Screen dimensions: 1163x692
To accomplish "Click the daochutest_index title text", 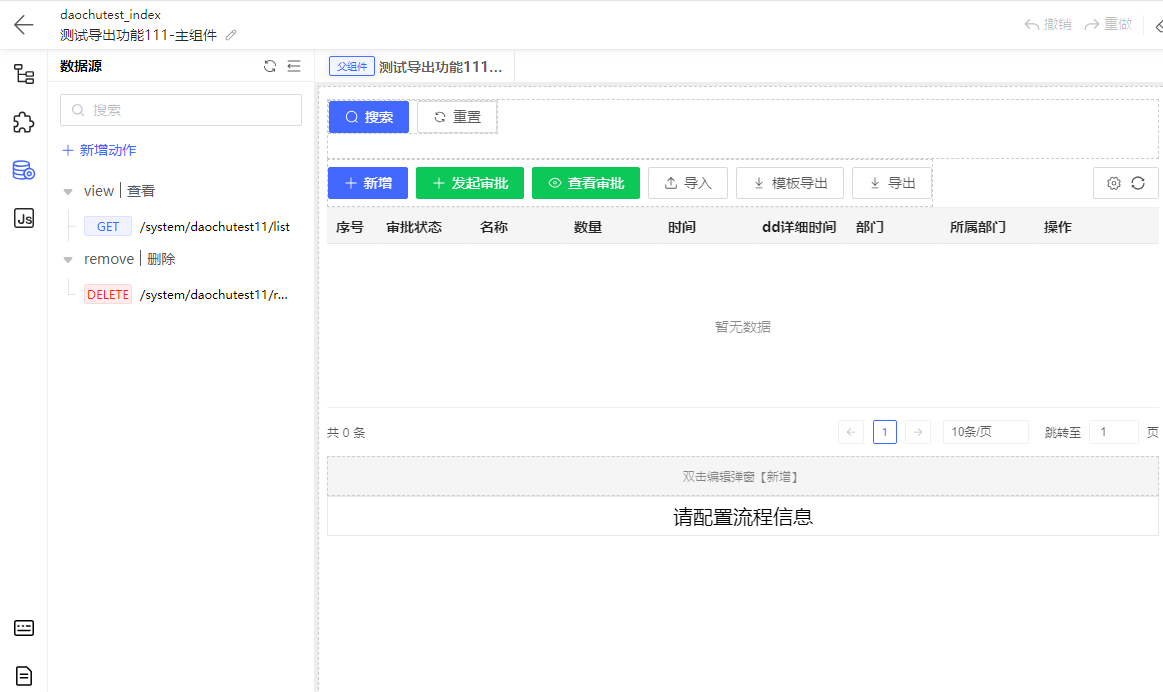I will click(111, 15).
